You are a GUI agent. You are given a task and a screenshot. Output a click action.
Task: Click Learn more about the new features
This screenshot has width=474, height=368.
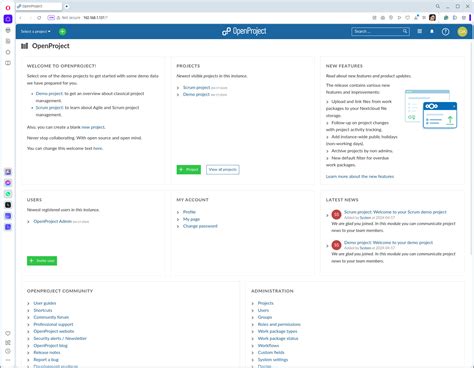pos(360,176)
